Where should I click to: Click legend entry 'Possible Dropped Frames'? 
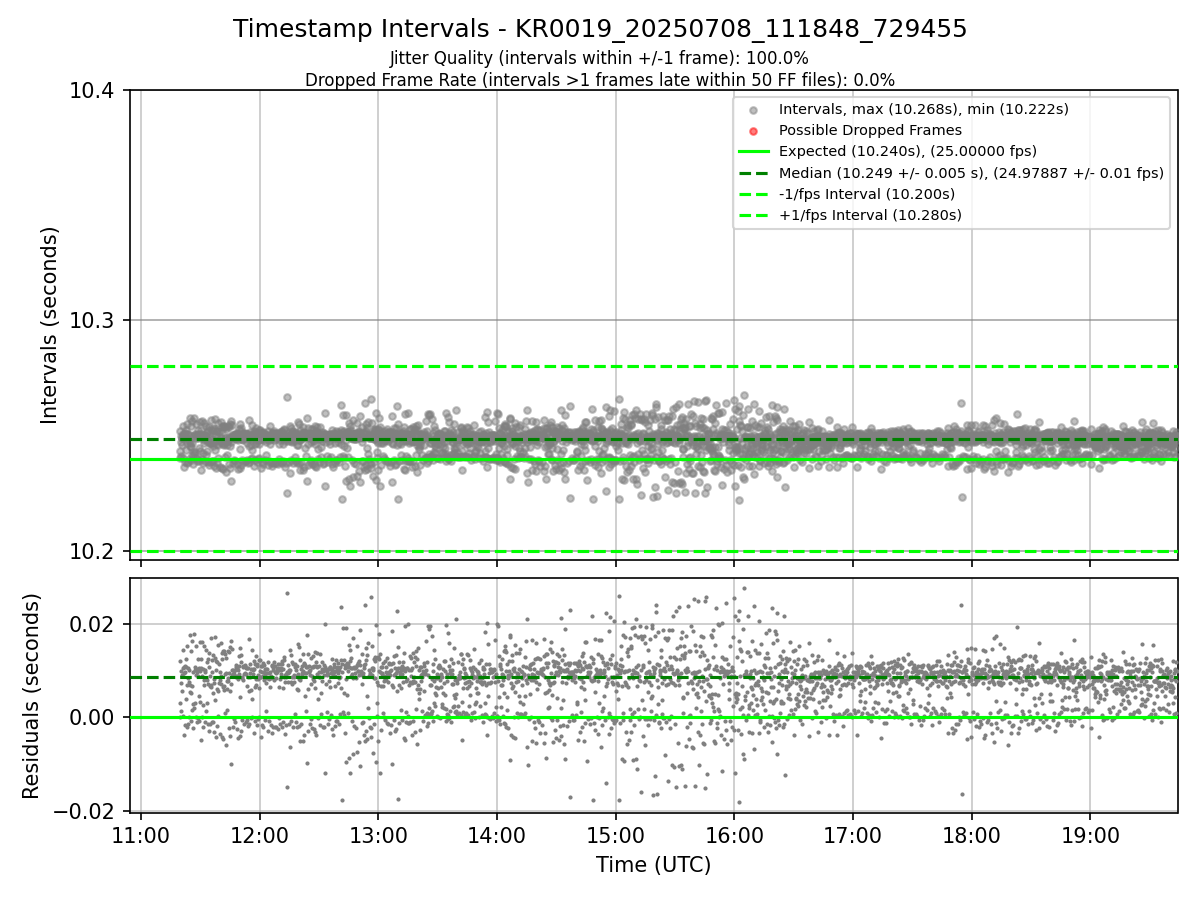[x=870, y=130]
